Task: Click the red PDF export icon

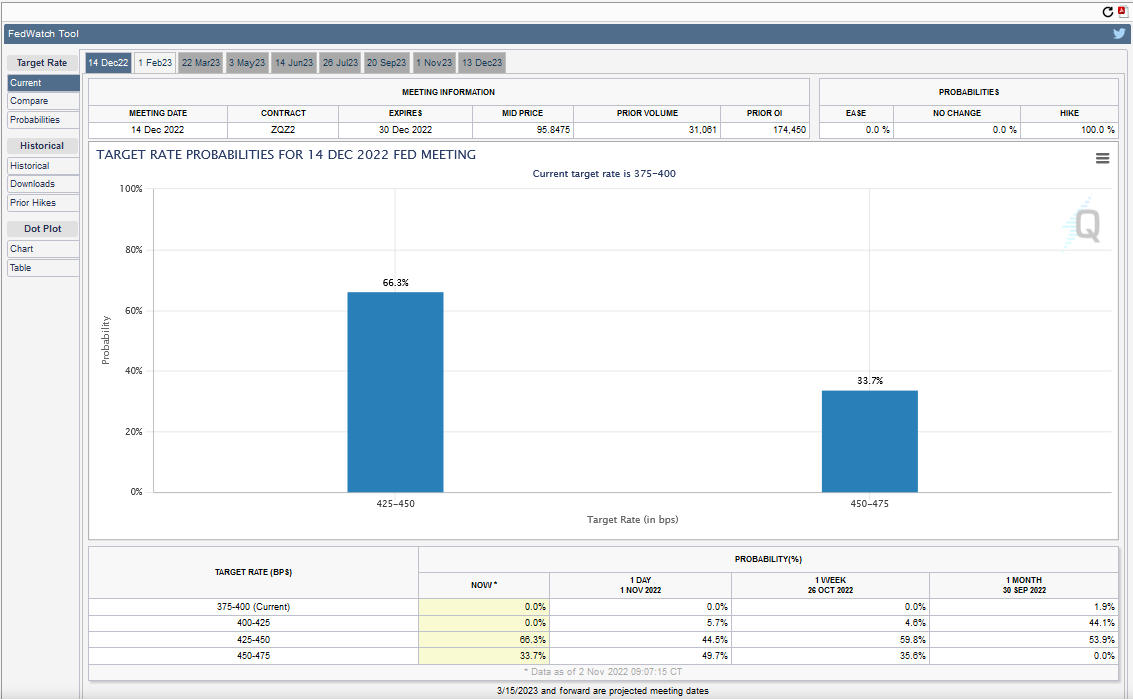Action: [x=1122, y=12]
